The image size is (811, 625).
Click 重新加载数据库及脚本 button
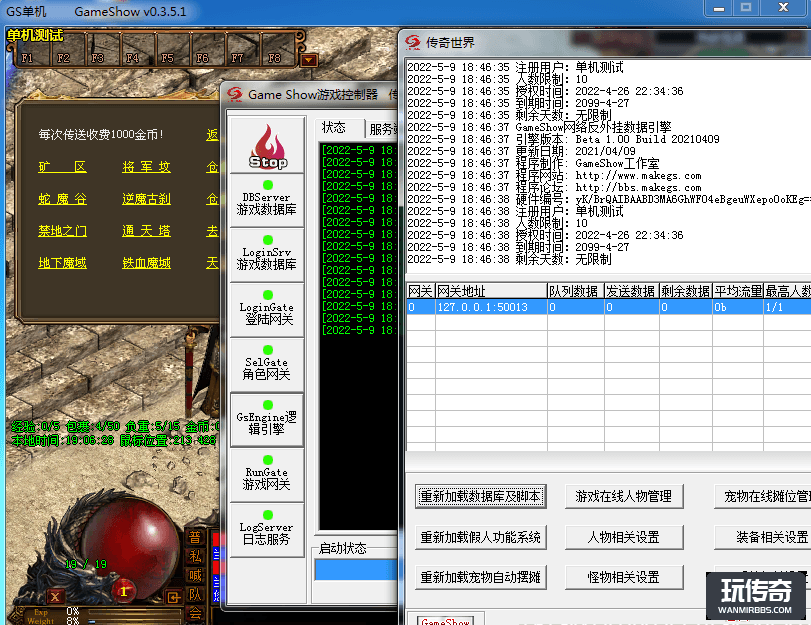pos(480,497)
